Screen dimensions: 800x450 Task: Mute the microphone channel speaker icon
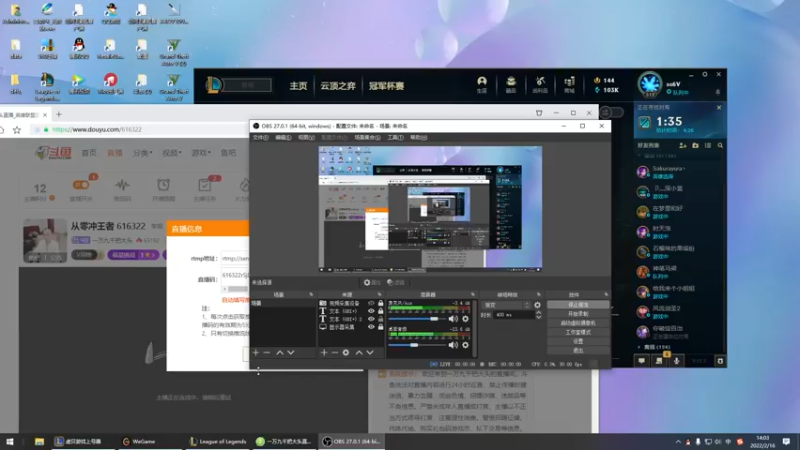pyautogui.click(x=453, y=319)
